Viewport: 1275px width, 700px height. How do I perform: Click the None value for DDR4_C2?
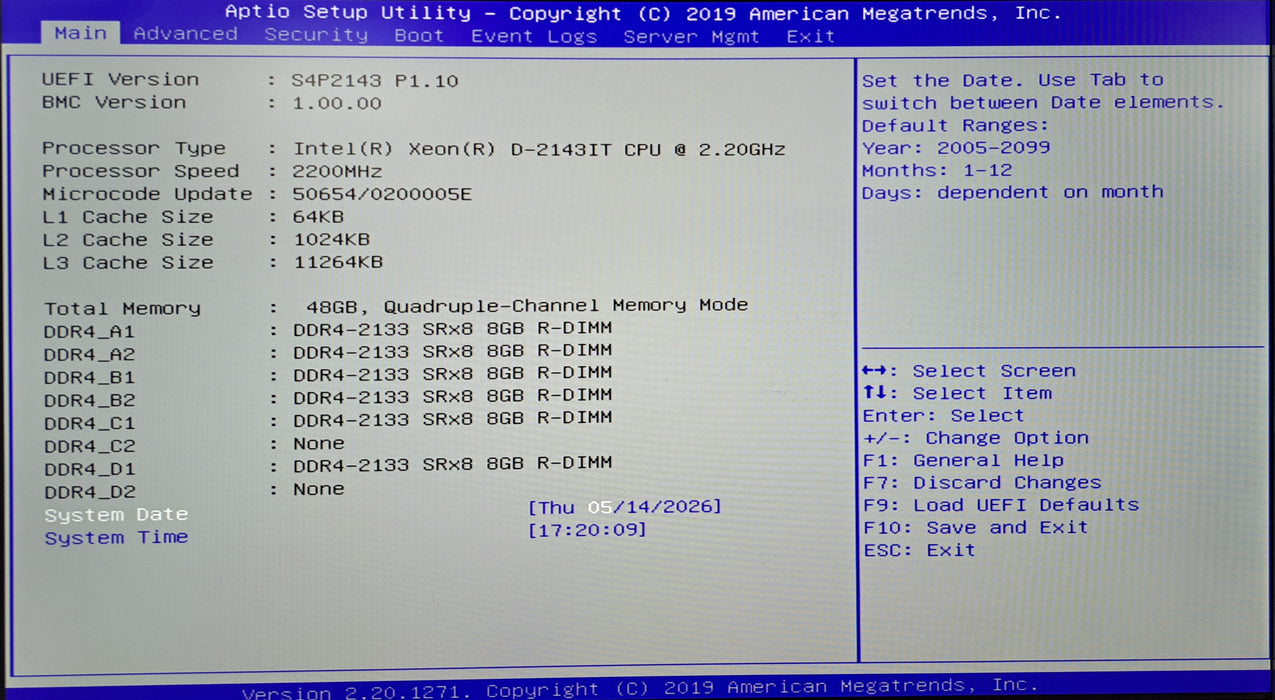(x=318, y=443)
